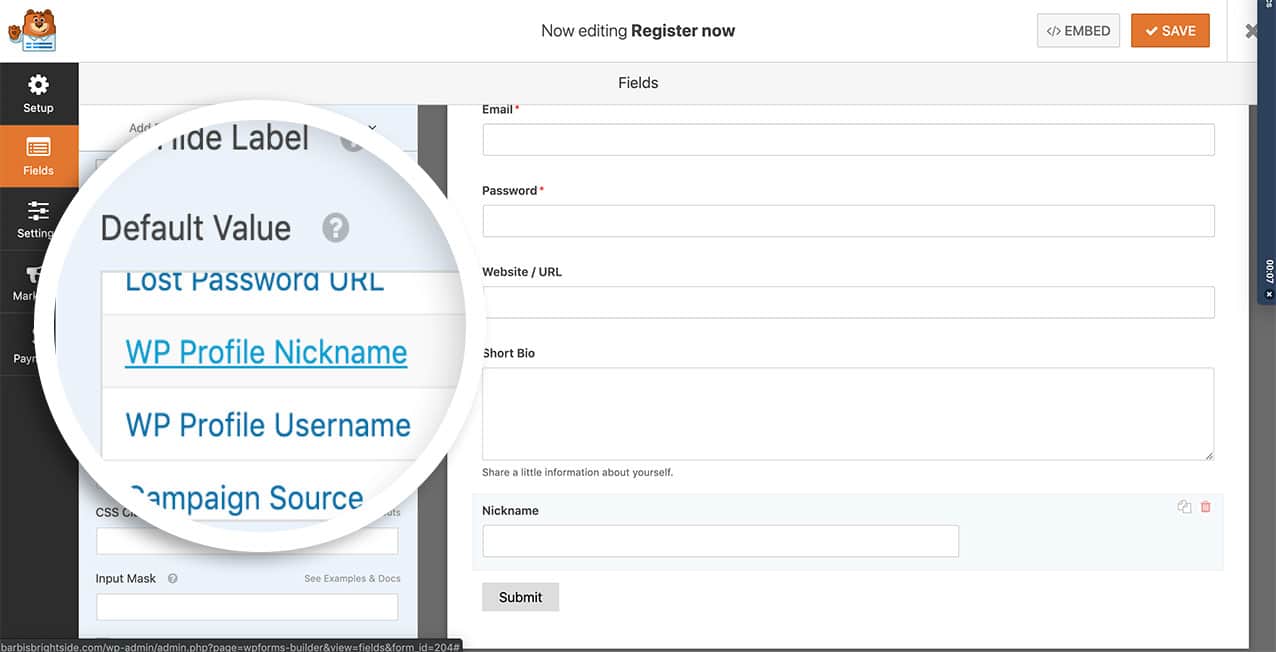
Task: Select WP Profile Nickname from the Default Value list
Action: point(265,352)
